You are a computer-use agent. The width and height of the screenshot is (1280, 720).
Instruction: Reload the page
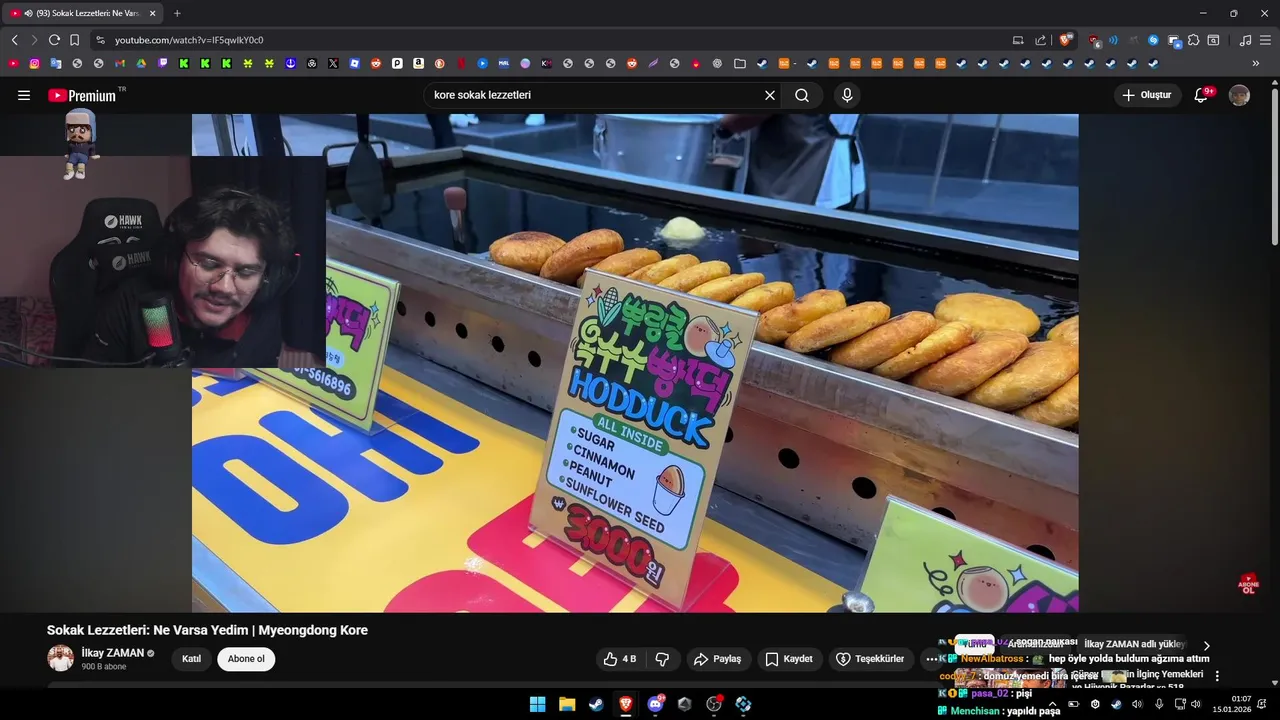(x=54, y=40)
